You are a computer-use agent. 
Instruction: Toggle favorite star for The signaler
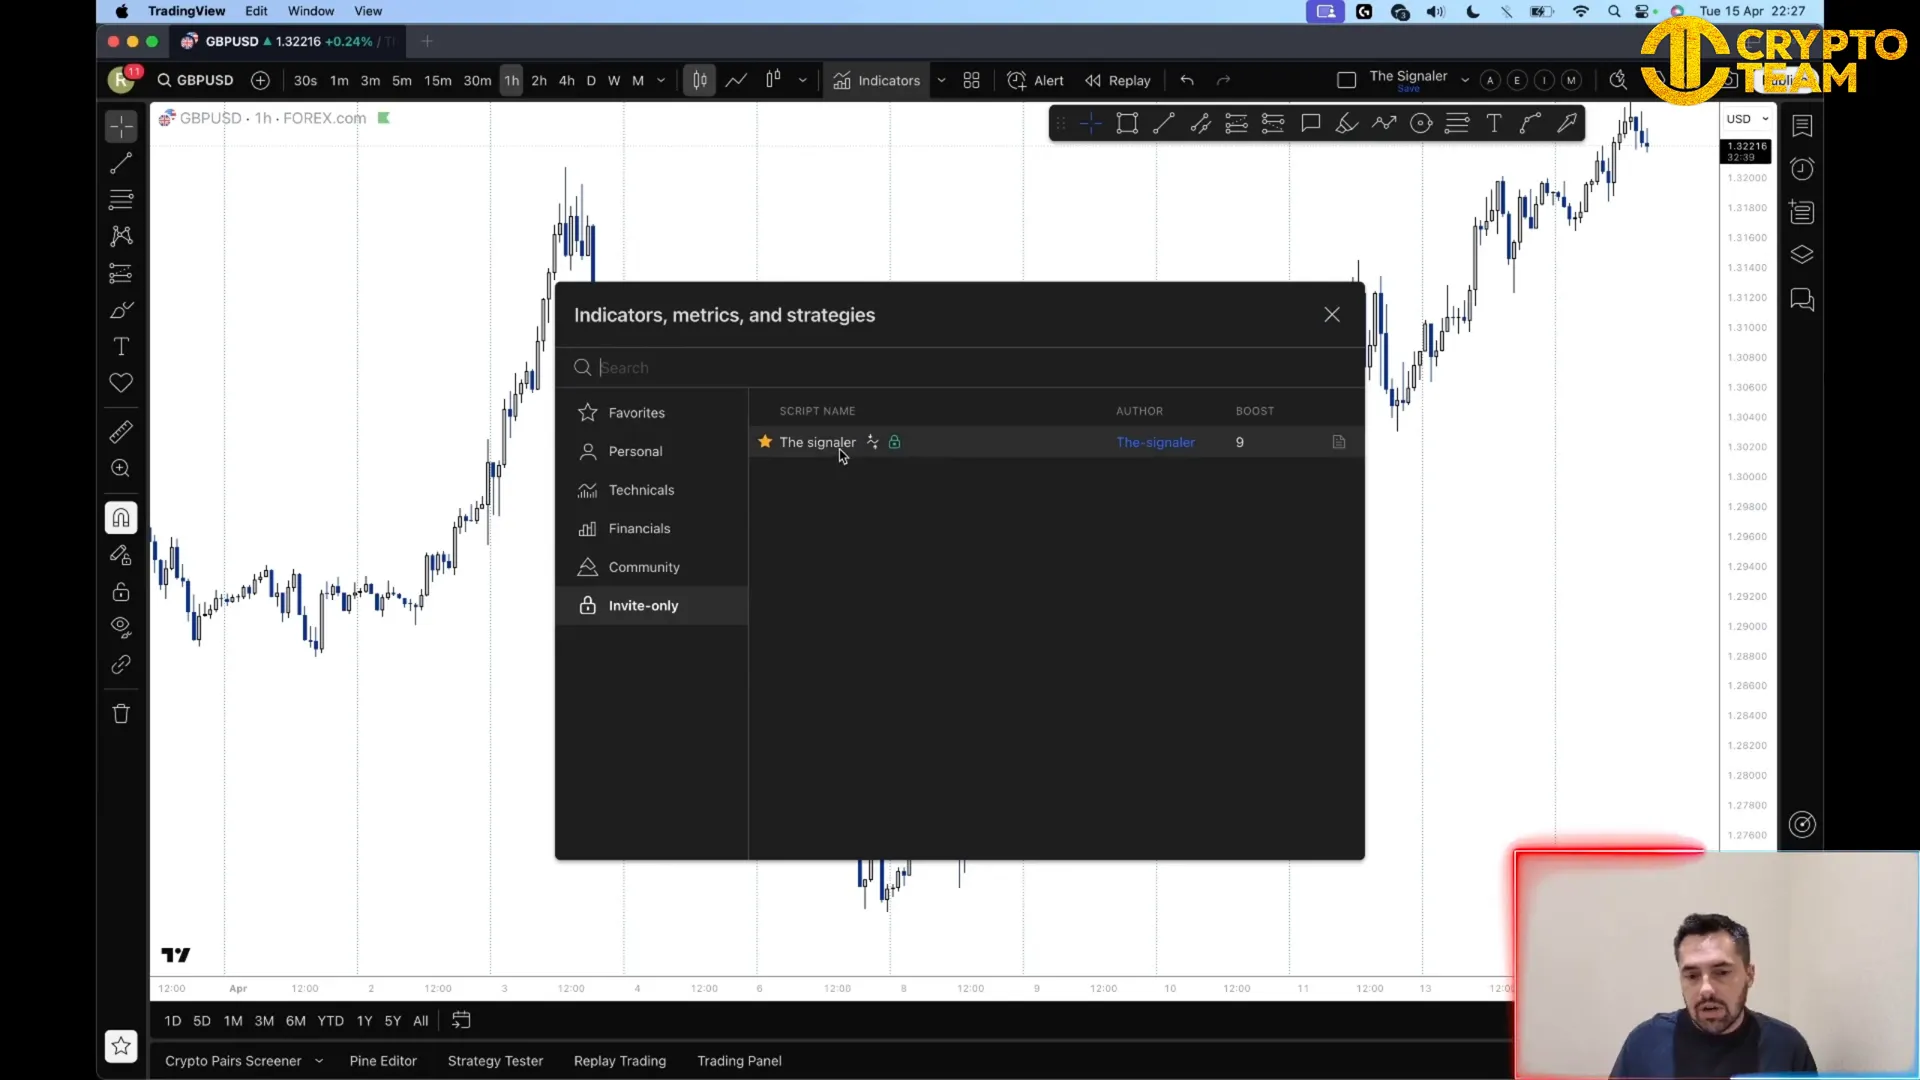(x=765, y=442)
